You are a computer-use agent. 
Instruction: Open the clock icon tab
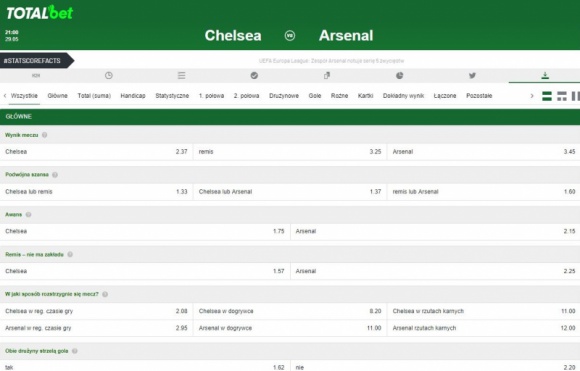[x=108, y=75]
